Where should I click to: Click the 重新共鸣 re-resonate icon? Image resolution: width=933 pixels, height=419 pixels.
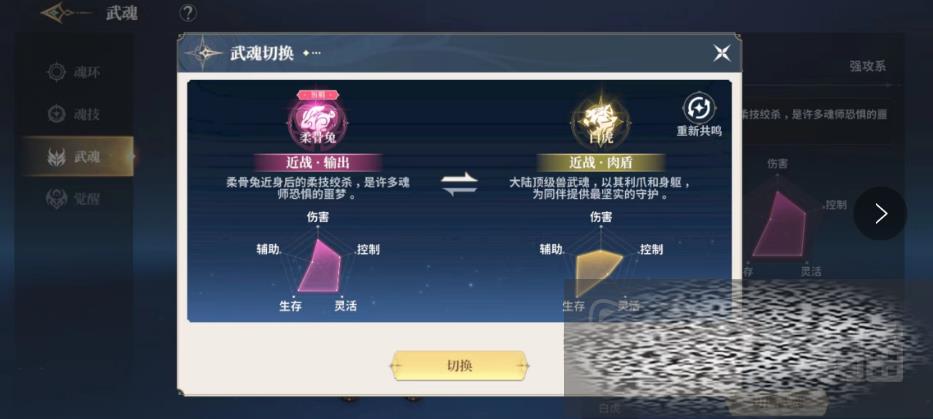(x=699, y=110)
